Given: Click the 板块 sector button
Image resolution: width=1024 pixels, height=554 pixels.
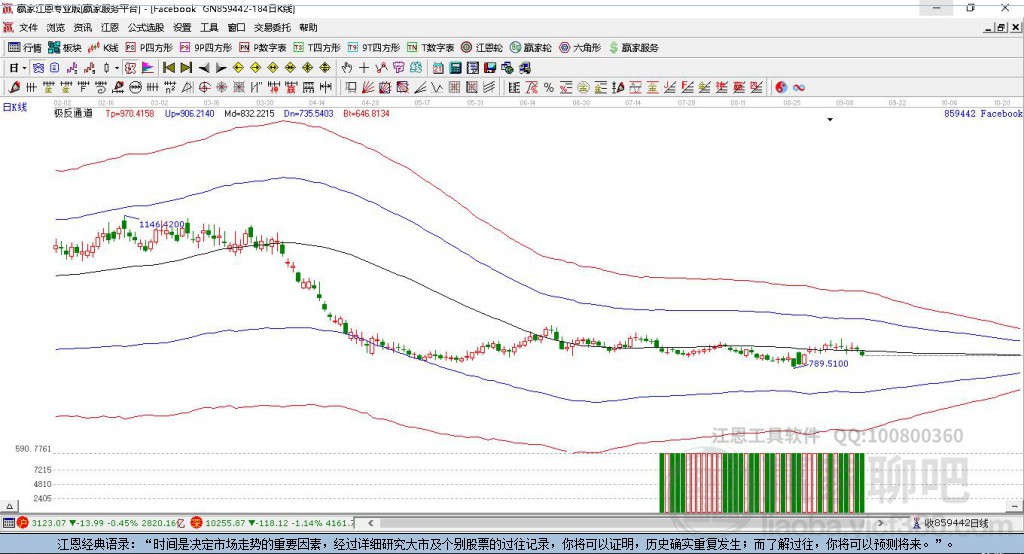Looking at the screenshot, I should [x=65, y=48].
